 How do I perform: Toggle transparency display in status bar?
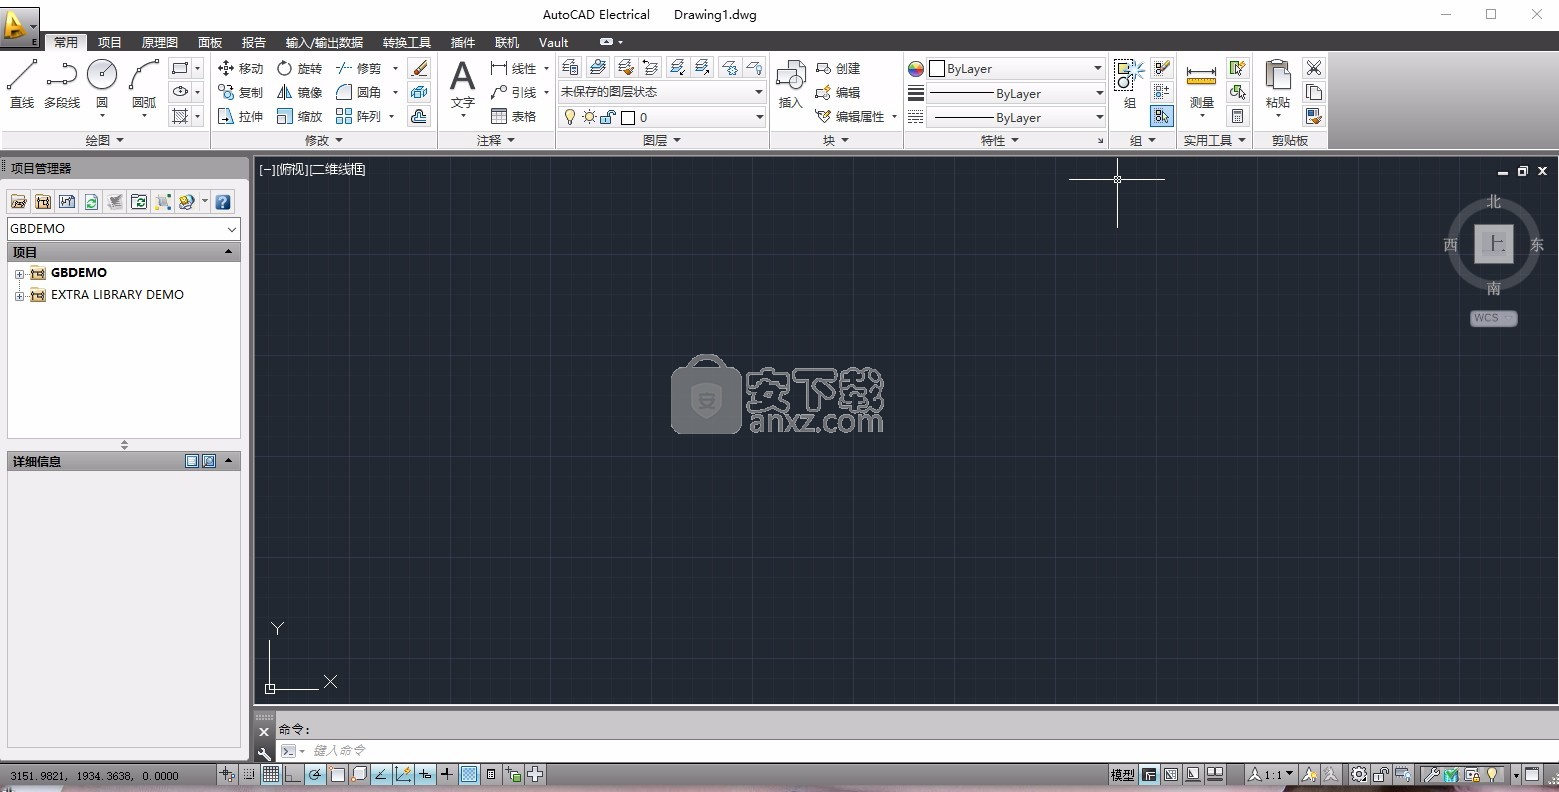pos(469,774)
